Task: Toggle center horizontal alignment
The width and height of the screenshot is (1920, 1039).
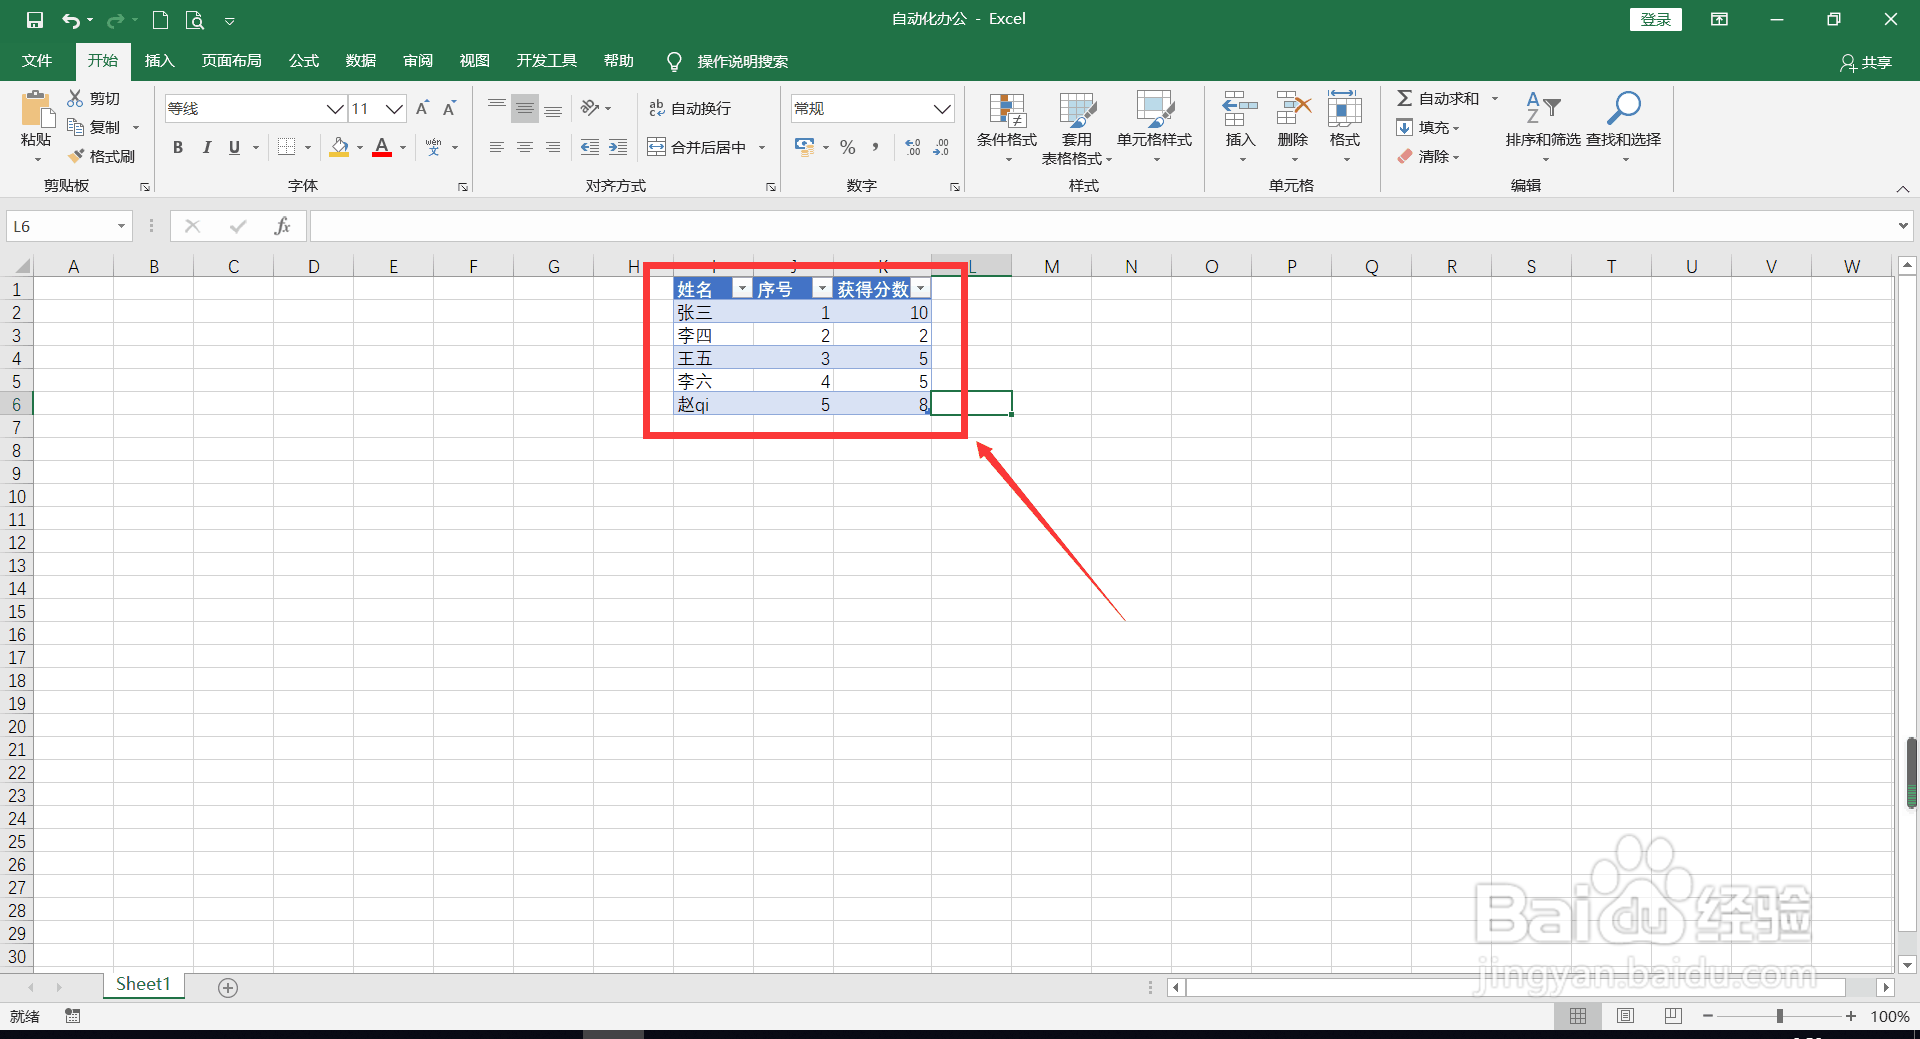Action: click(524, 147)
